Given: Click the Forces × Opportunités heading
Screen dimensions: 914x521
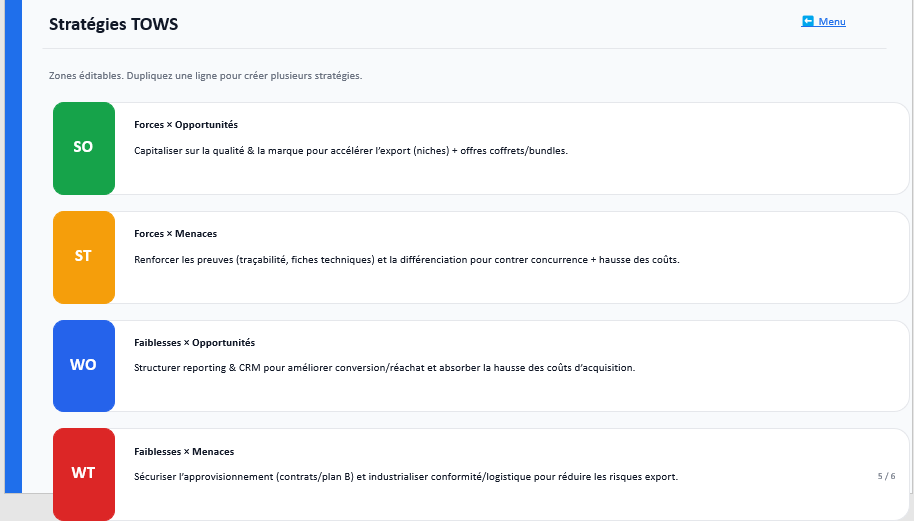Looking at the screenshot, I should coord(186,125).
